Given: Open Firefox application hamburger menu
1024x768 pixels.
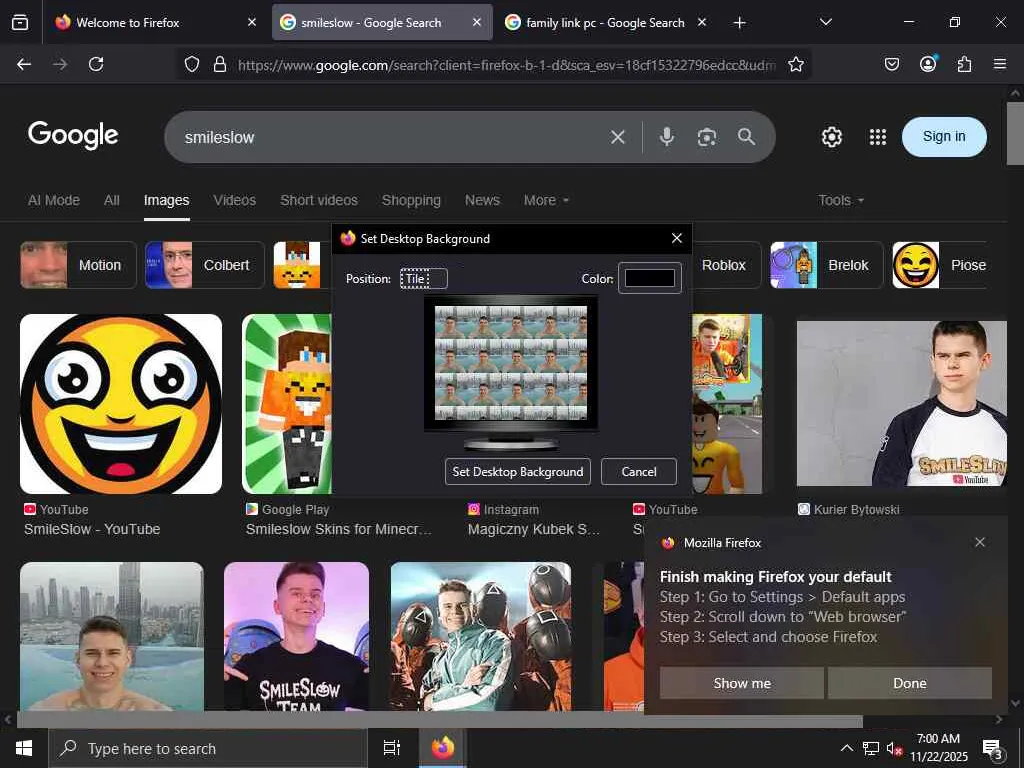Looking at the screenshot, I should (1000, 64).
